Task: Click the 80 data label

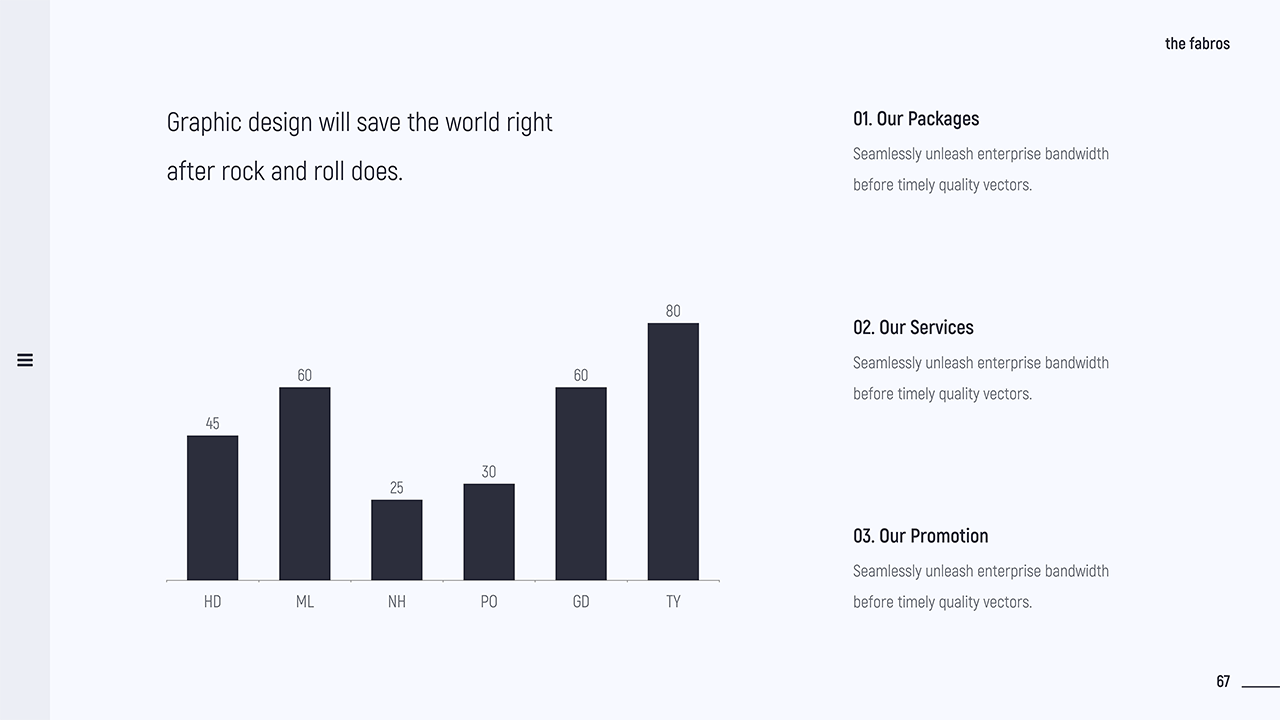Action: (x=673, y=311)
